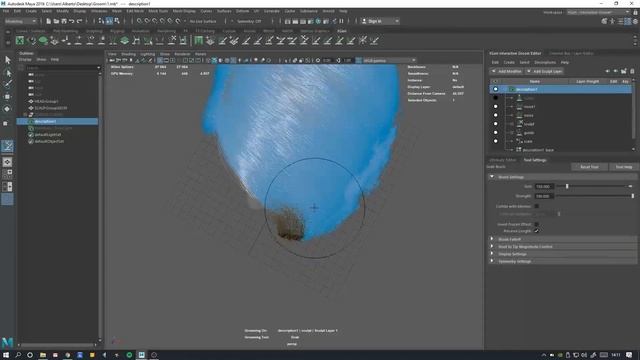The height and width of the screenshot is (360, 640).
Task: Click the Save Scene icon
Action: pos(64,21)
